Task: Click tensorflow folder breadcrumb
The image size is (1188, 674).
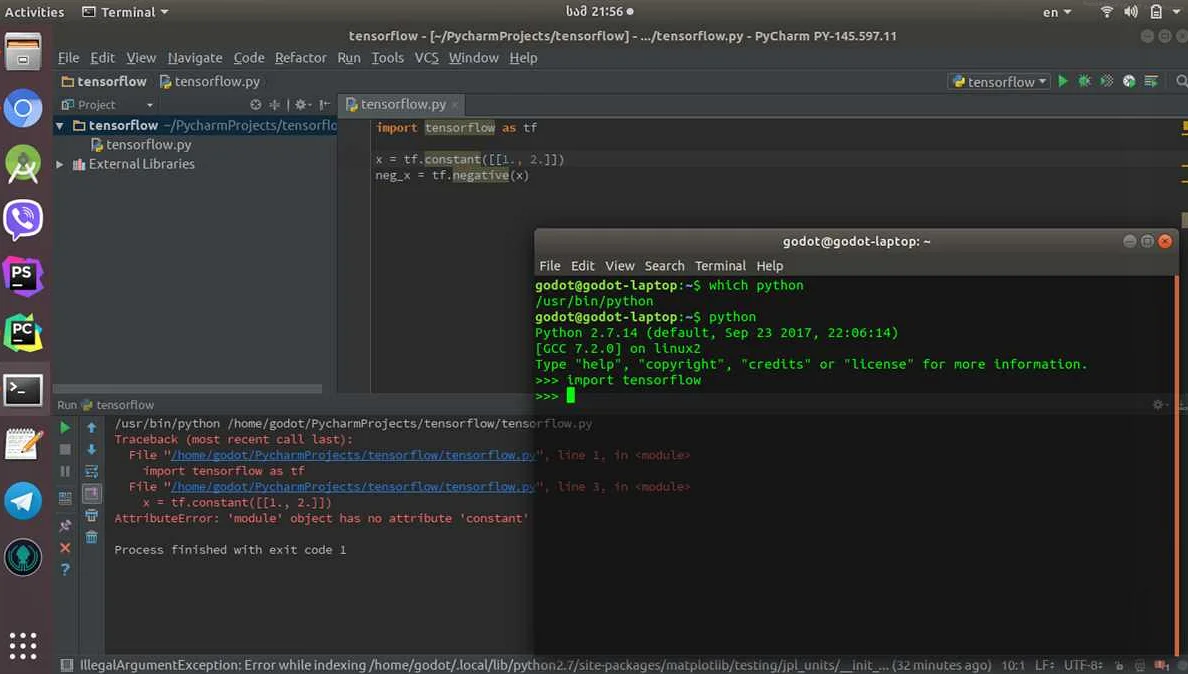Action: click(104, 81)
